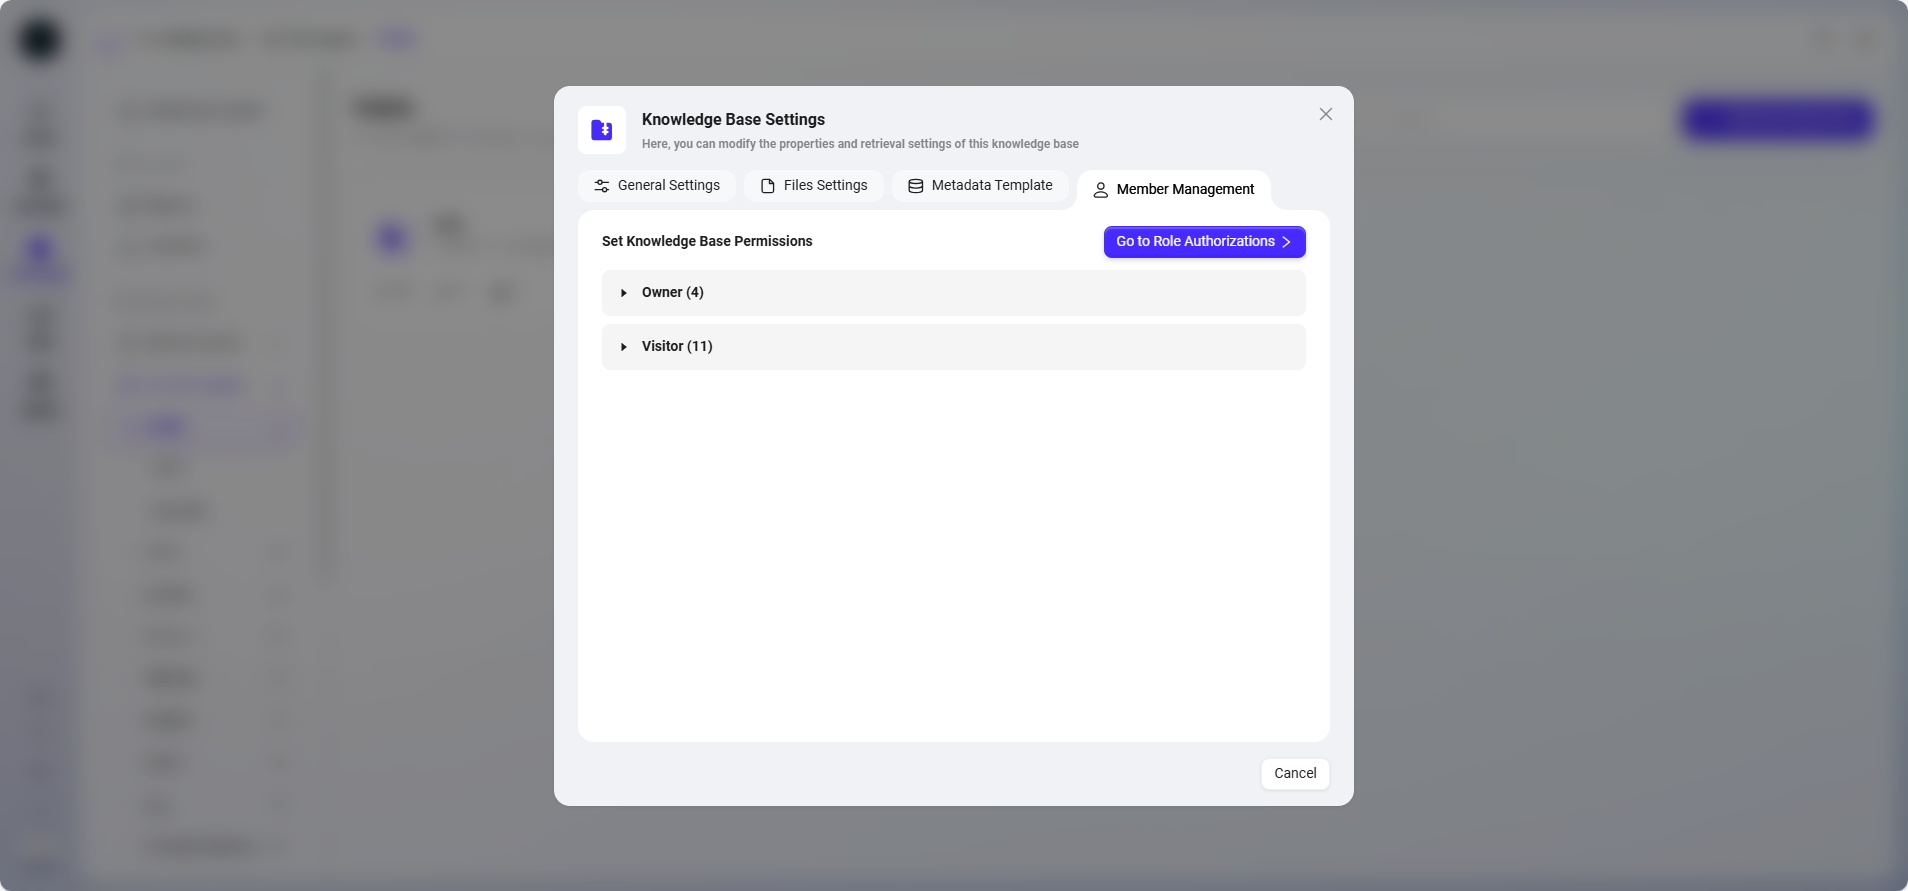
Task: Click the Knowledge Base Settings title text
Action: click(733, 120)
